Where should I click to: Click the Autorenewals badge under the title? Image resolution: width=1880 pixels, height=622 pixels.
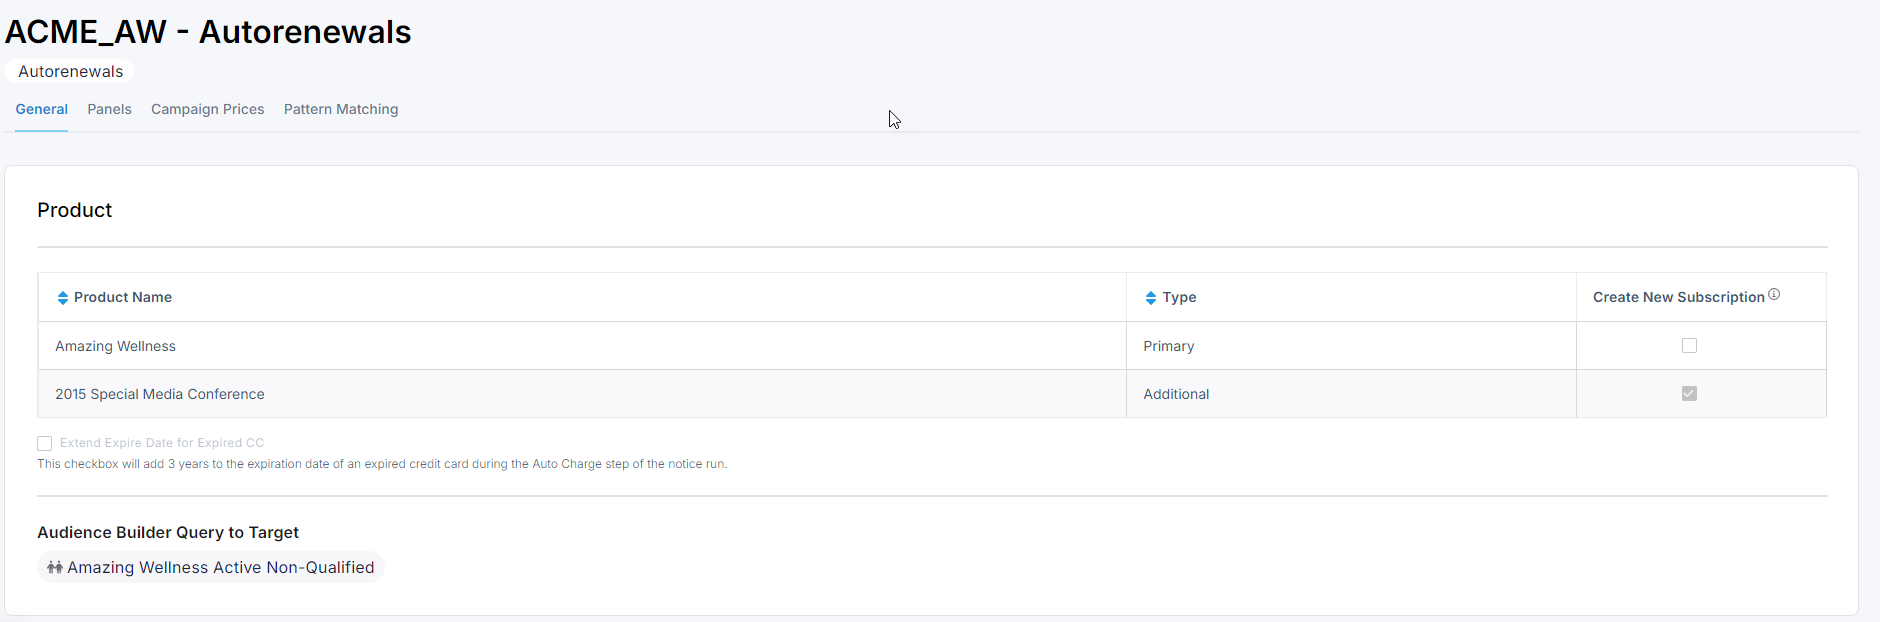click(x=70, y=71)
